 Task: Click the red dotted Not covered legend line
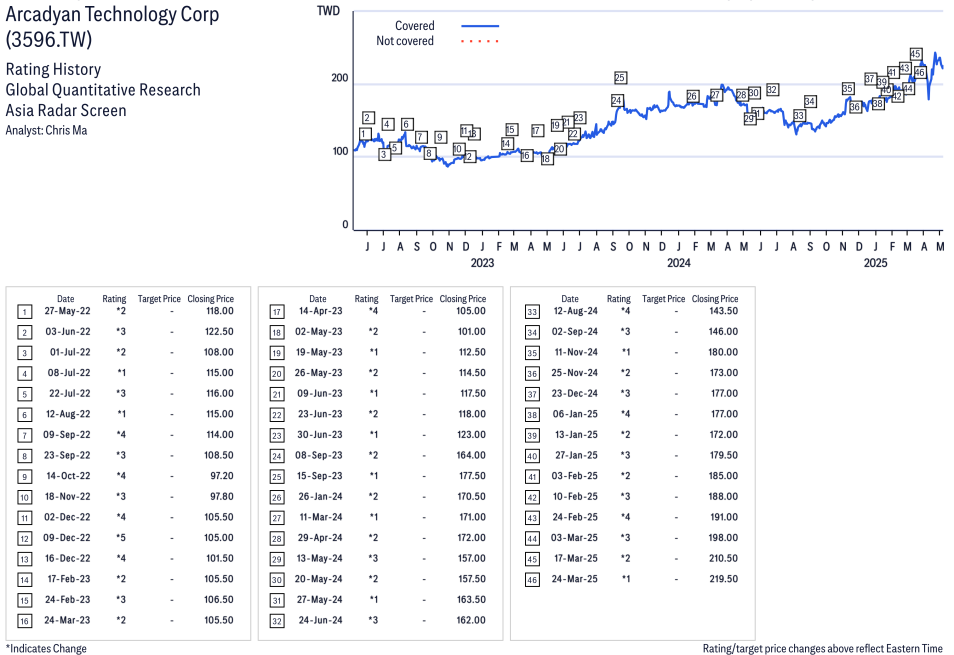480,41
